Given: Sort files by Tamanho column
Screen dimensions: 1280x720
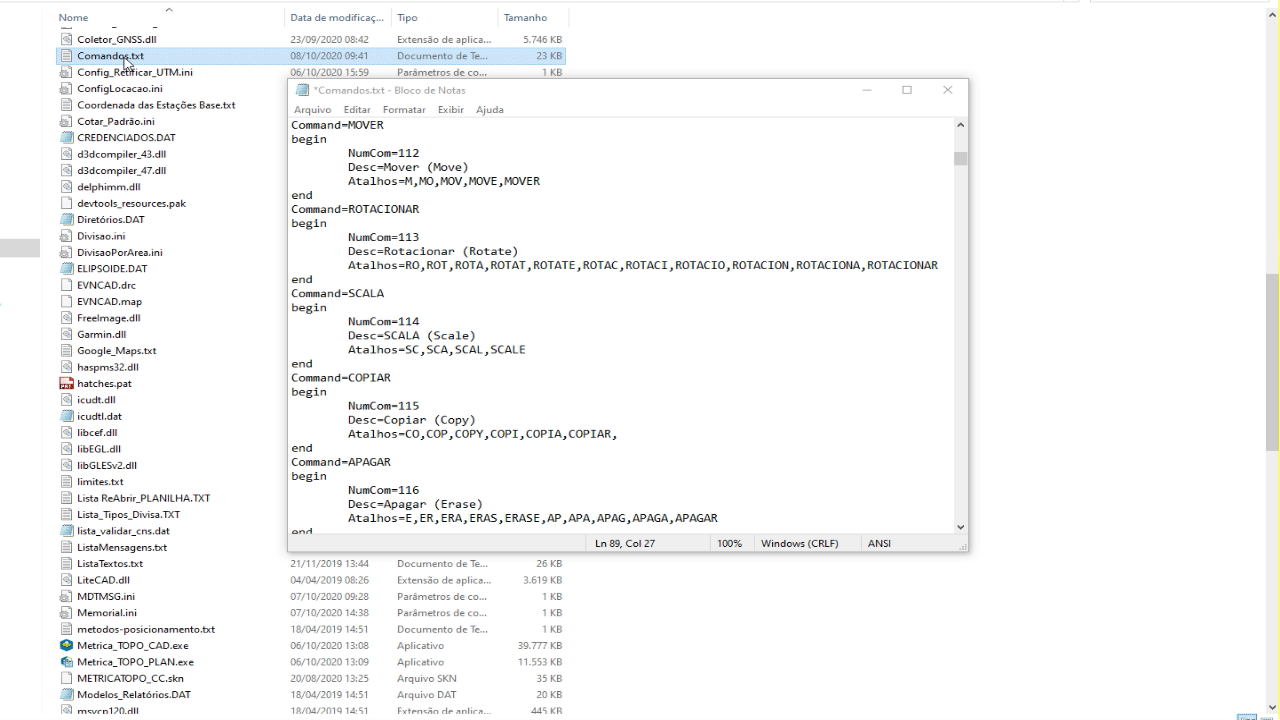Looking at the screenshot, I should tap(525, 18).
